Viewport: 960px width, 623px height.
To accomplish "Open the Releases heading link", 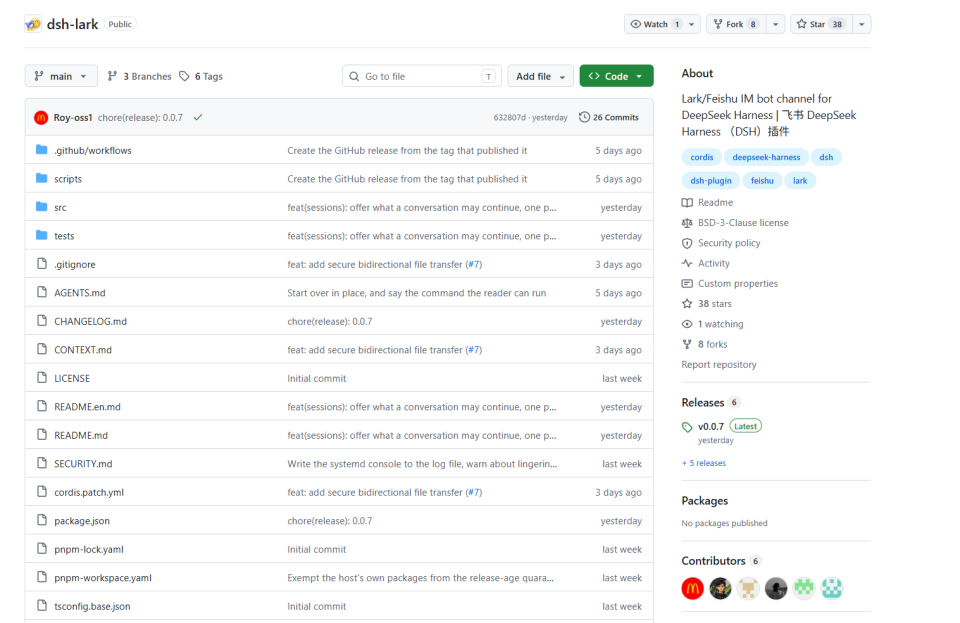I will click(x=703, y=402).
